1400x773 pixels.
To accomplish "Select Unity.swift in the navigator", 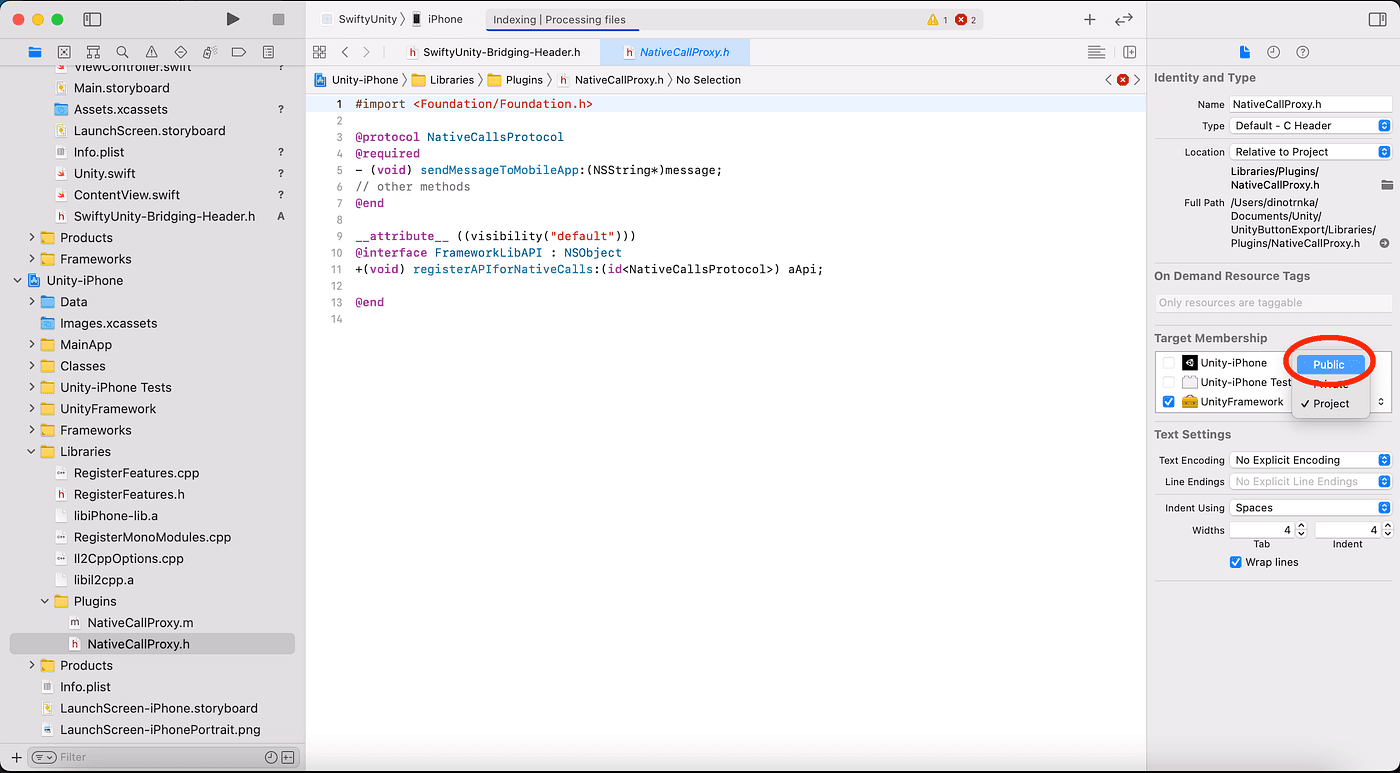I will [x=104, y=174].
